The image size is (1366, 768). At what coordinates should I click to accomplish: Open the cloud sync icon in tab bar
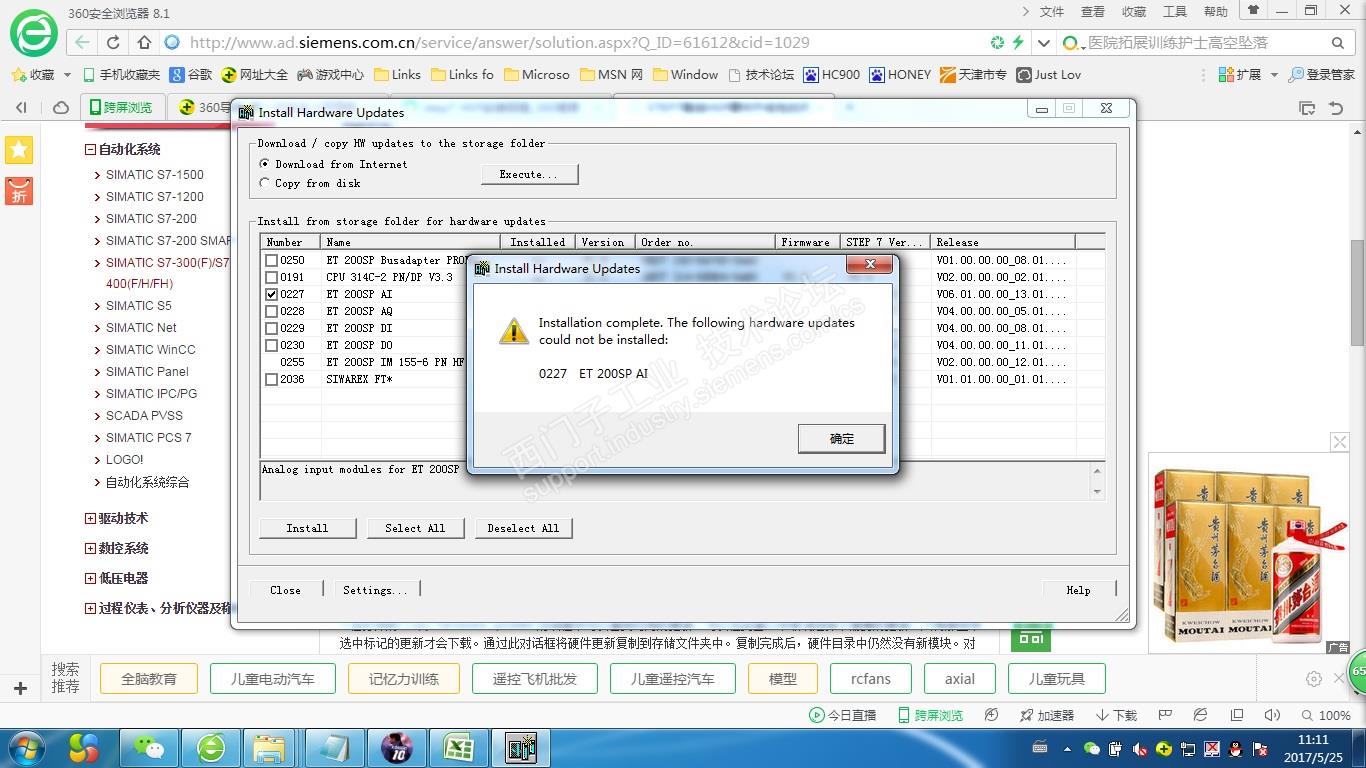(61, 108)
